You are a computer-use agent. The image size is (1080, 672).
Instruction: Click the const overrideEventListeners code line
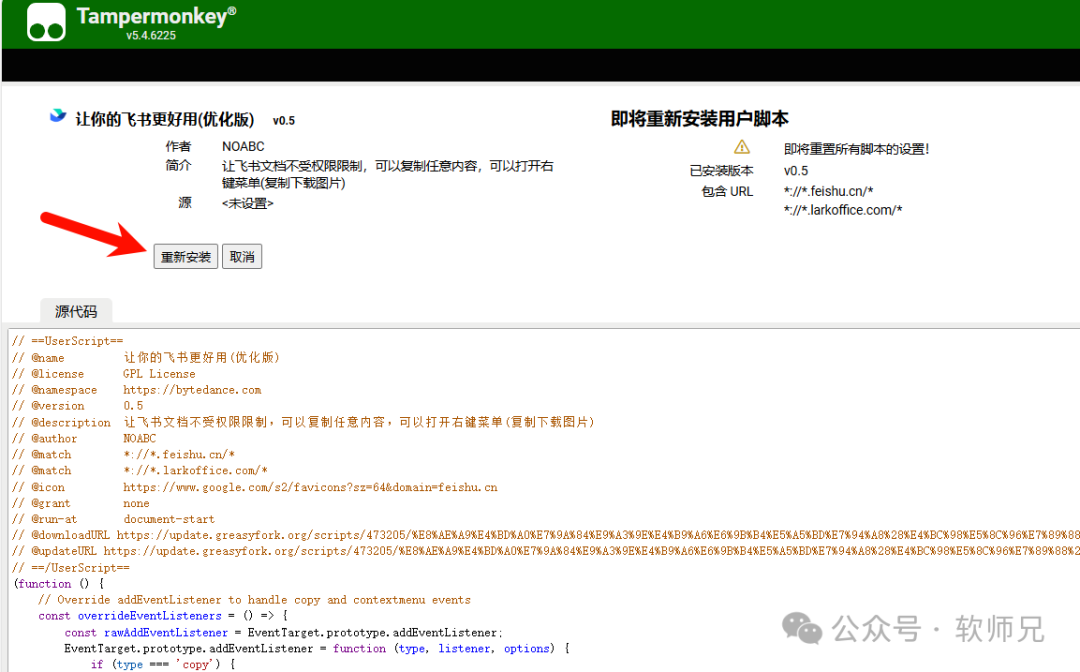[163, 616]
